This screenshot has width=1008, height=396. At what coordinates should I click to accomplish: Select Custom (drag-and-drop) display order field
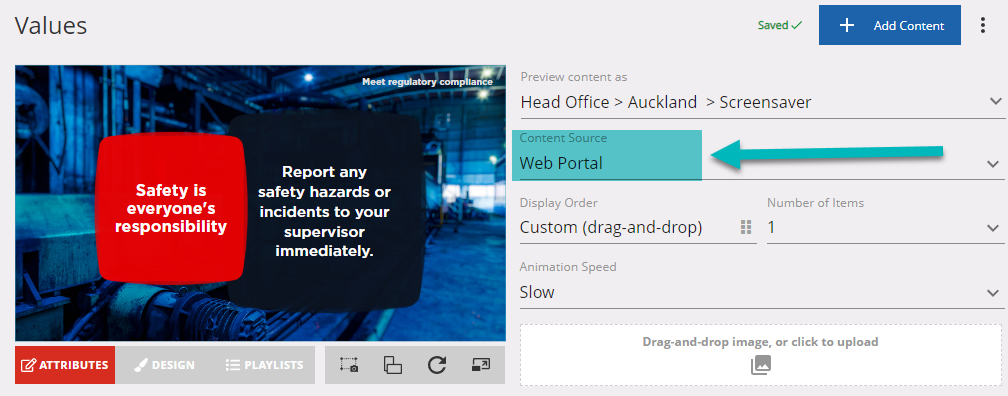coord(638,228)
